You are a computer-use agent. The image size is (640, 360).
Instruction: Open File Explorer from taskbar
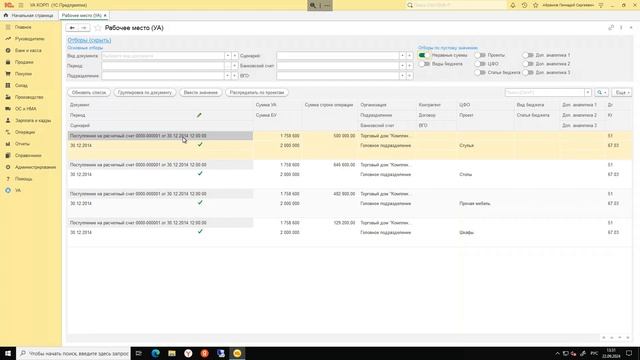coord(172,353)
